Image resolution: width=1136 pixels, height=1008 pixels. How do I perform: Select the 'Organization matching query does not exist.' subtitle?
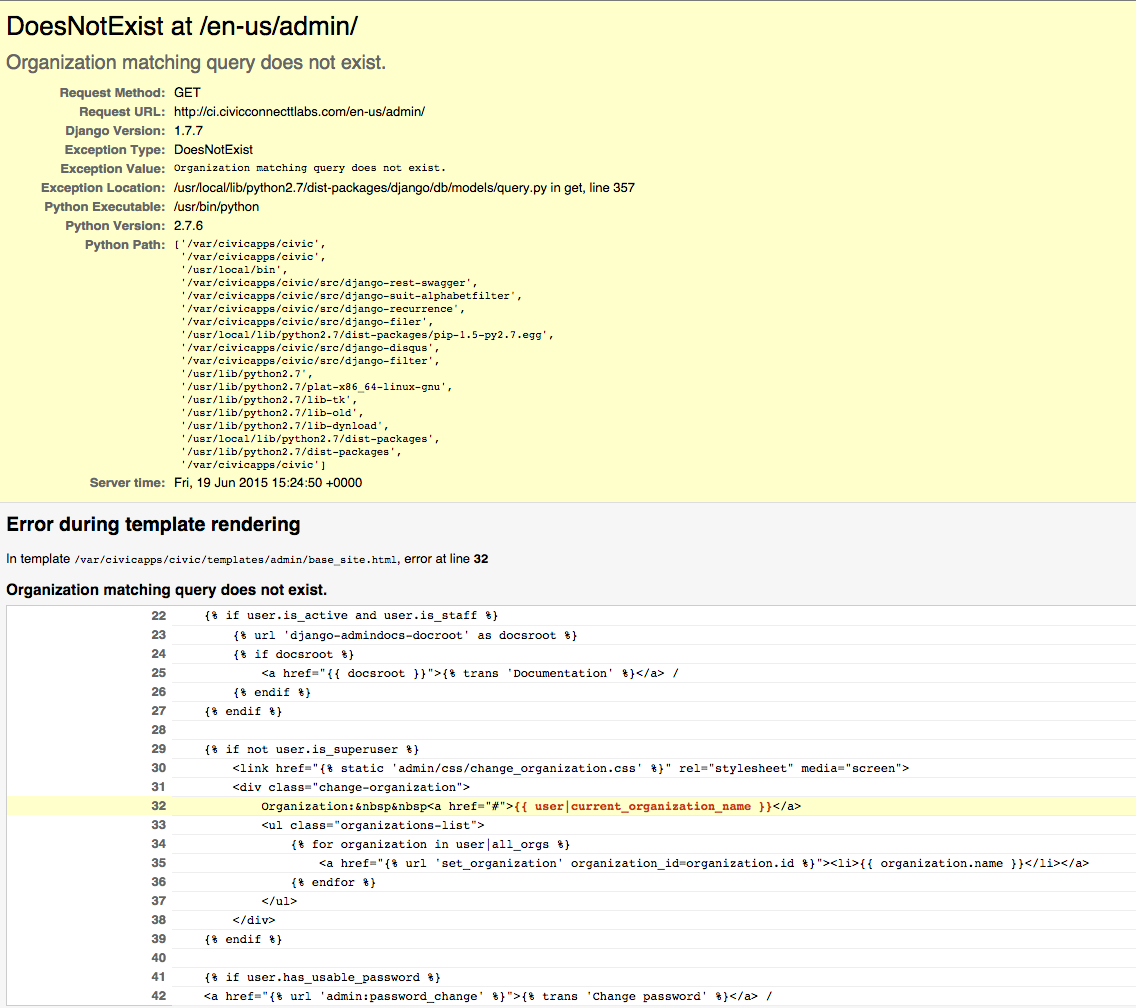(x=196, y=62)
